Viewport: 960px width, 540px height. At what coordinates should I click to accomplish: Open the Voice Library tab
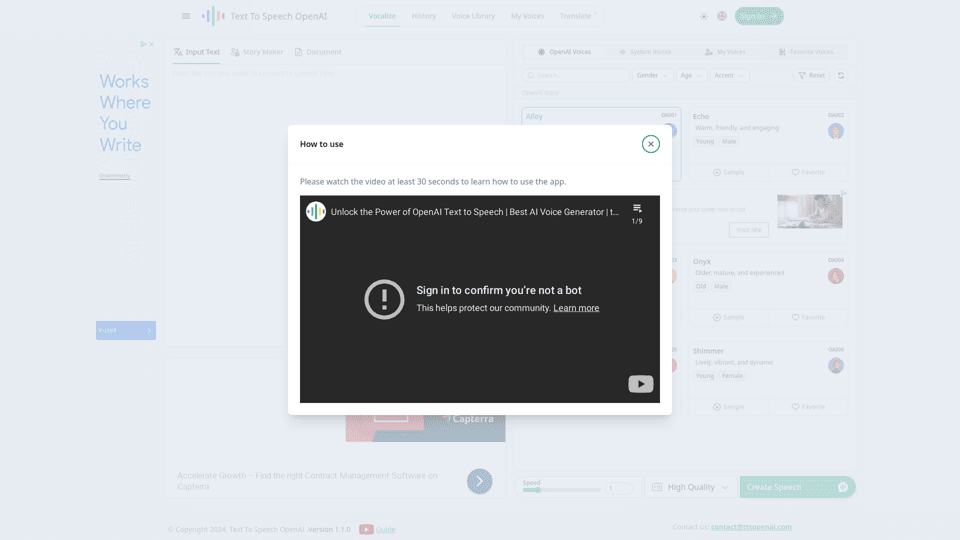473,16
